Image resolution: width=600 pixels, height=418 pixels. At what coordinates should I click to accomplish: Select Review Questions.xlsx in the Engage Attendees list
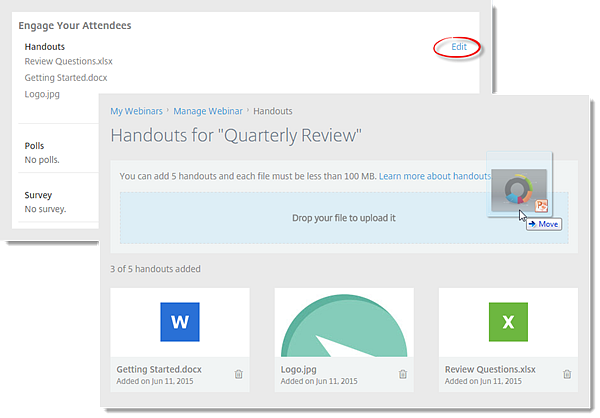66,61
